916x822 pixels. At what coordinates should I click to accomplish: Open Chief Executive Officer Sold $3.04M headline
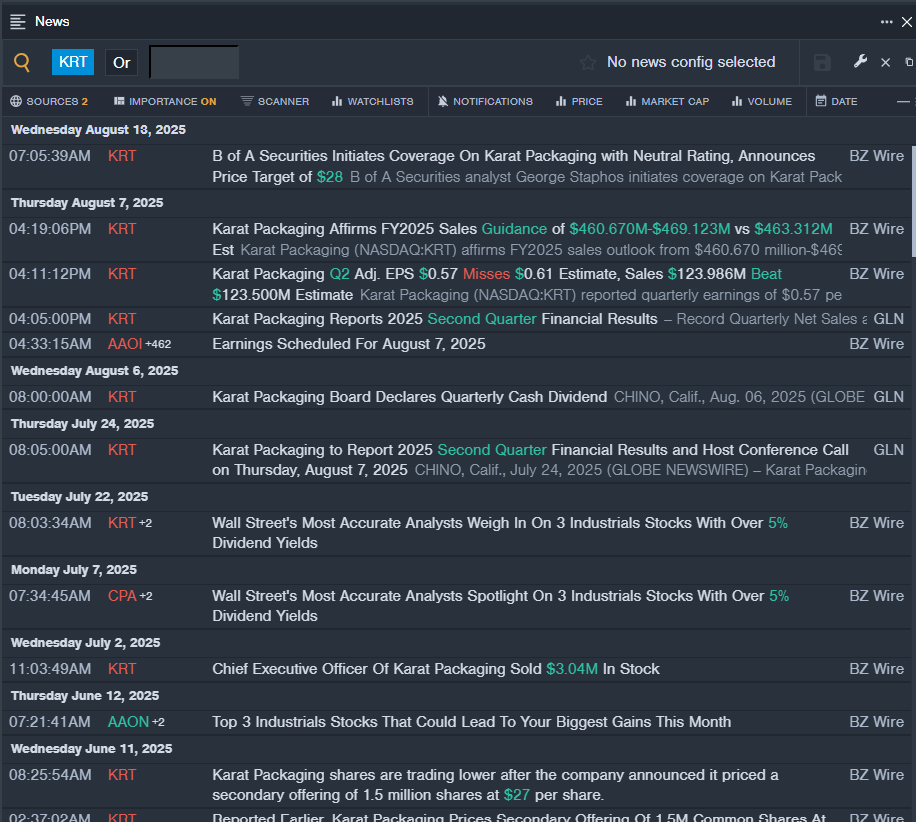tap(436, 669)
